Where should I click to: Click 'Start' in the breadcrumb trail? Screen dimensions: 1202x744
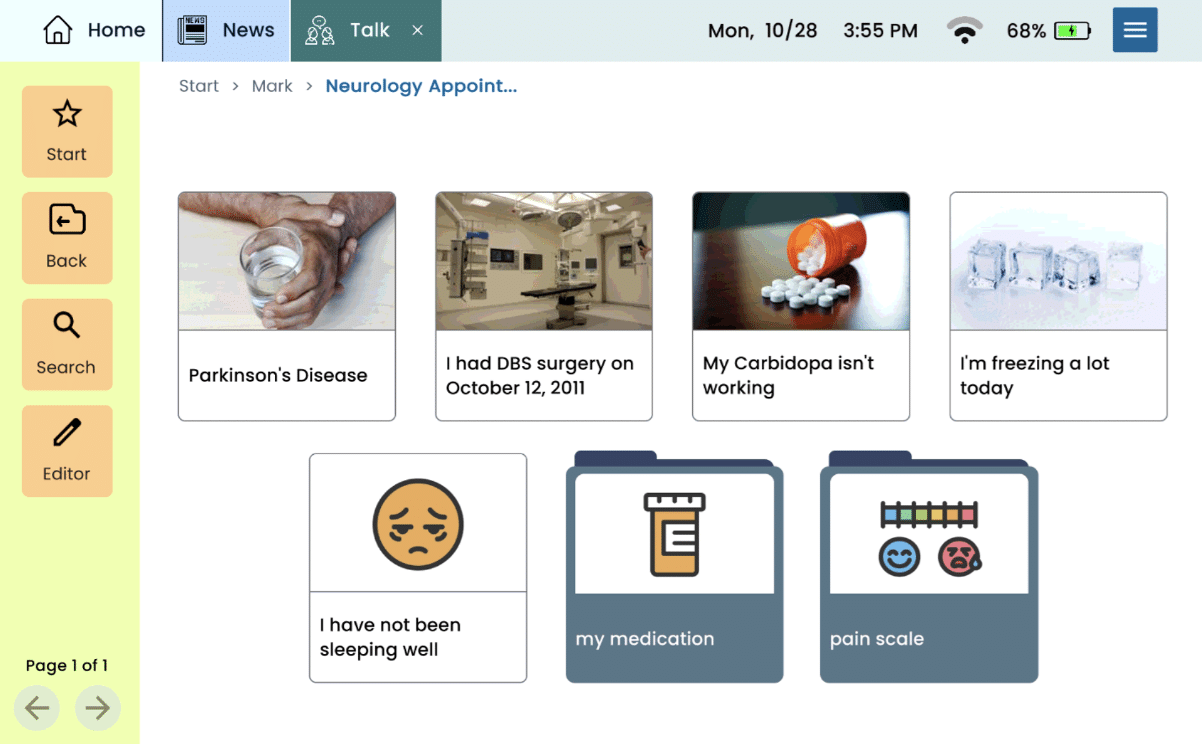[198, 86]
